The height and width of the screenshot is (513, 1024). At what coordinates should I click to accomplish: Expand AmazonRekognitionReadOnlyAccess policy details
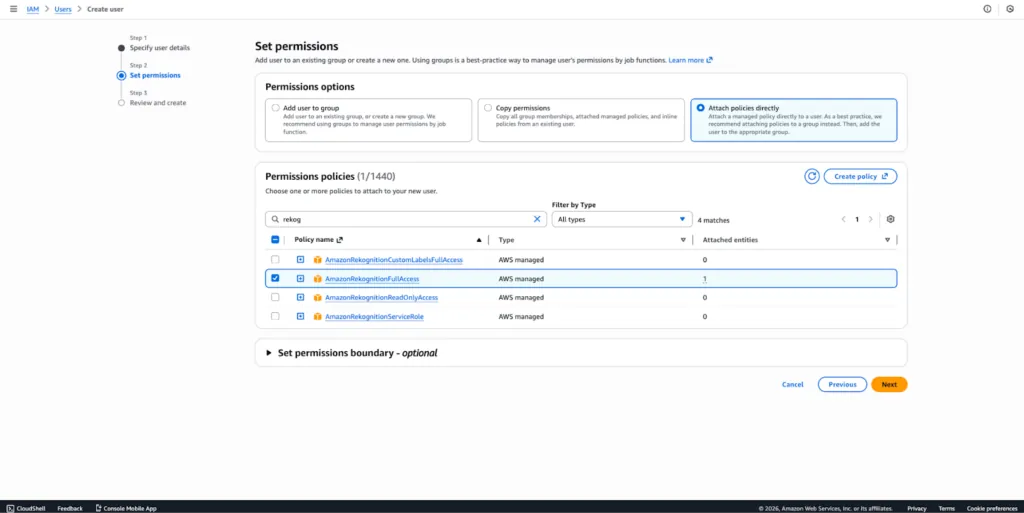[x=300, y=298]
